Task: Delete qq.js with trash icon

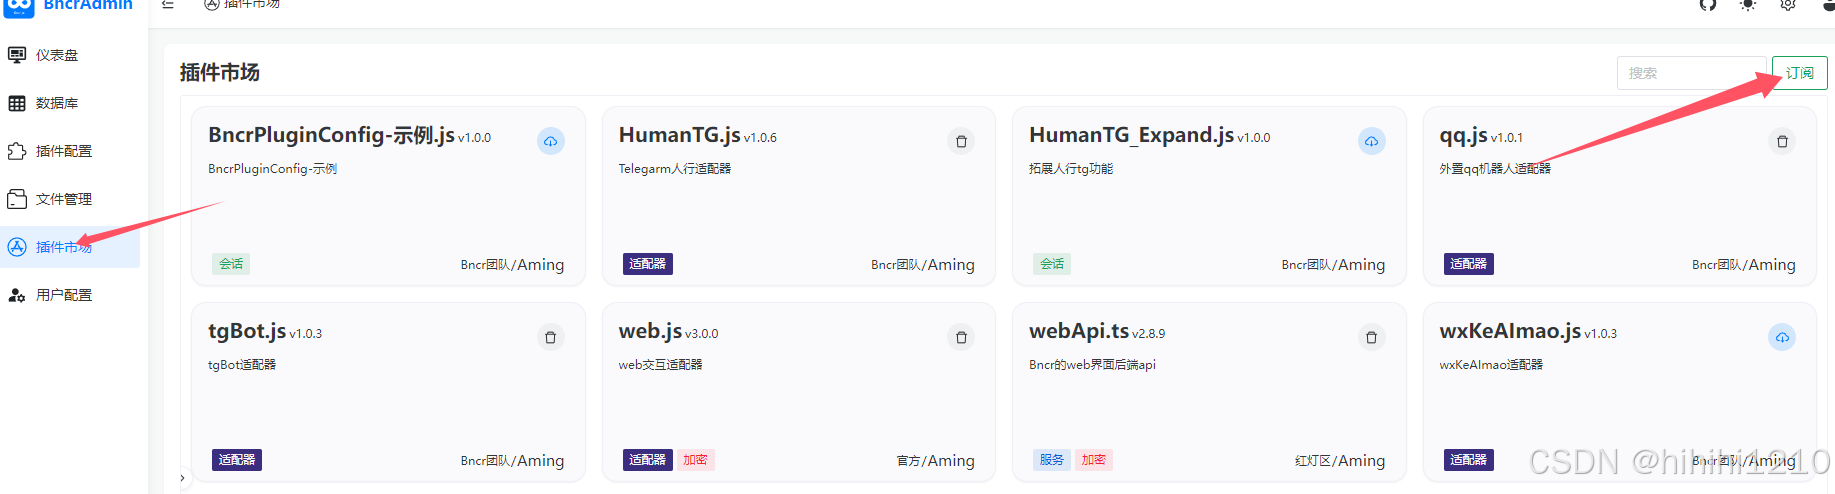Action: coord(1782,141)
